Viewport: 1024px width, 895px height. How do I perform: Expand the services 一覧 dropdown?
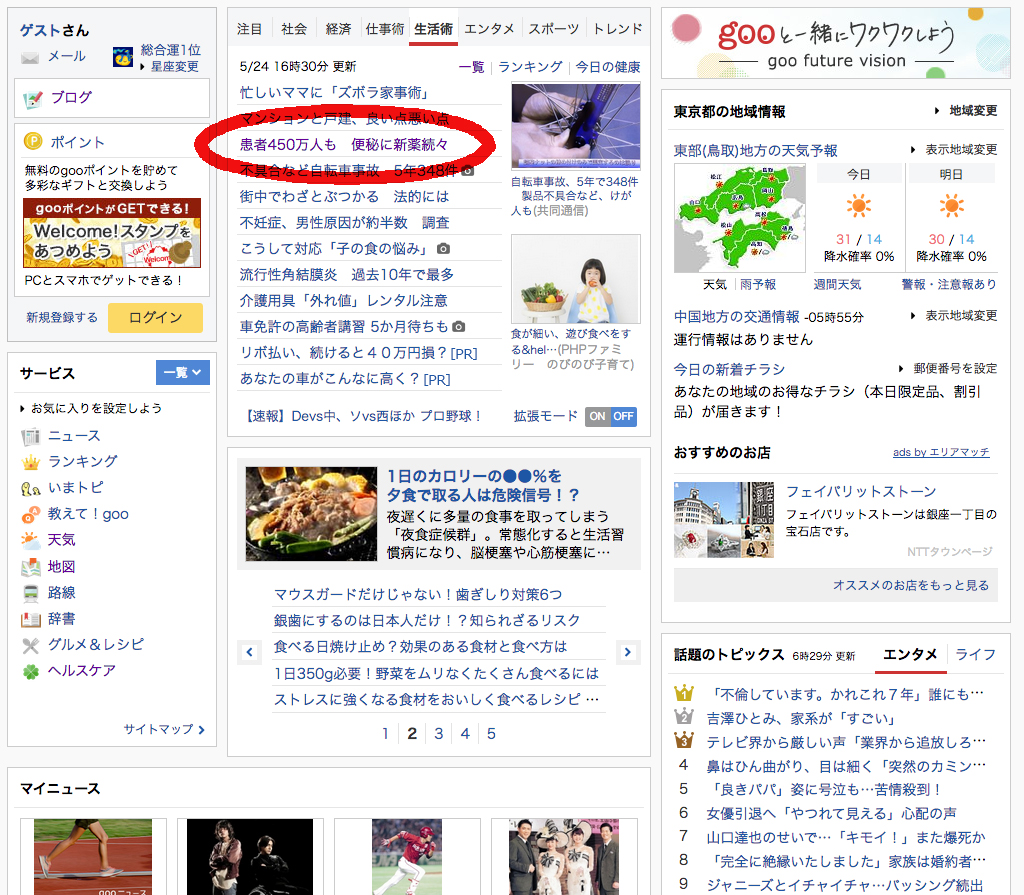183,372
